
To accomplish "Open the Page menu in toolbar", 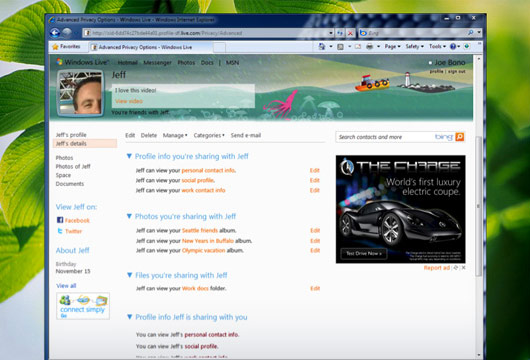I will (x=392, y=47).
